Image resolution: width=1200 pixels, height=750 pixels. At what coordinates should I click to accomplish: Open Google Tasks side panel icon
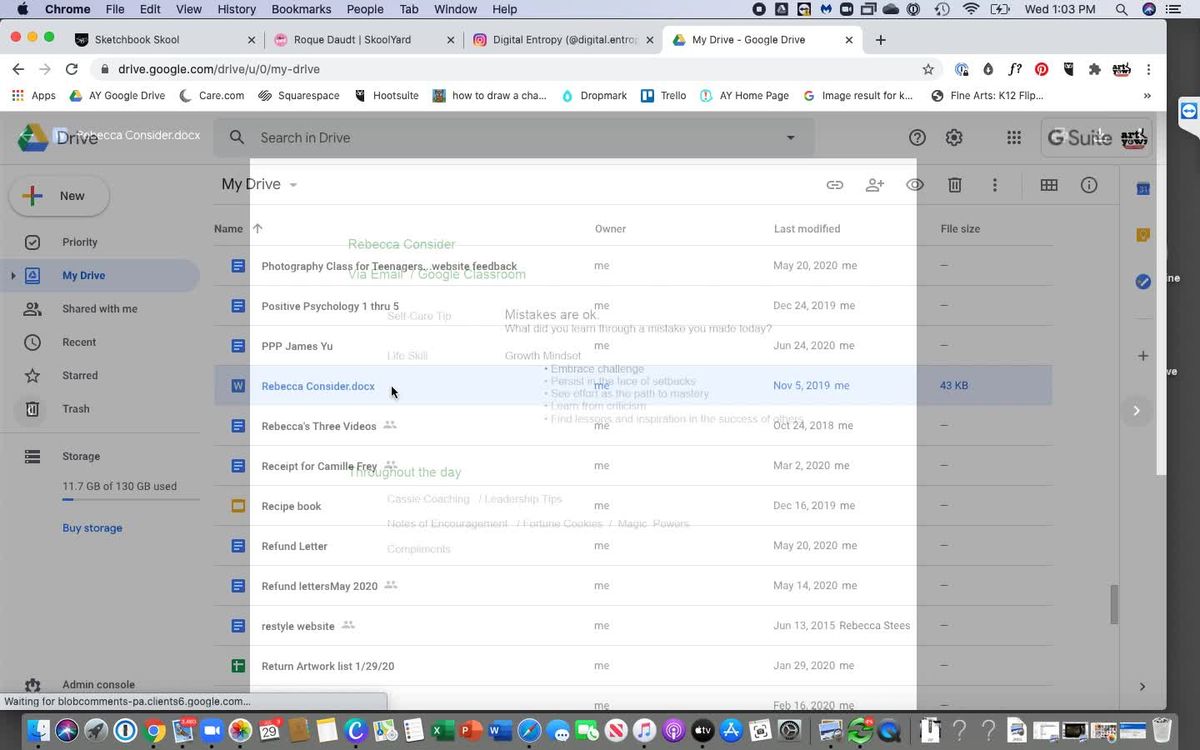point(1143,282)
